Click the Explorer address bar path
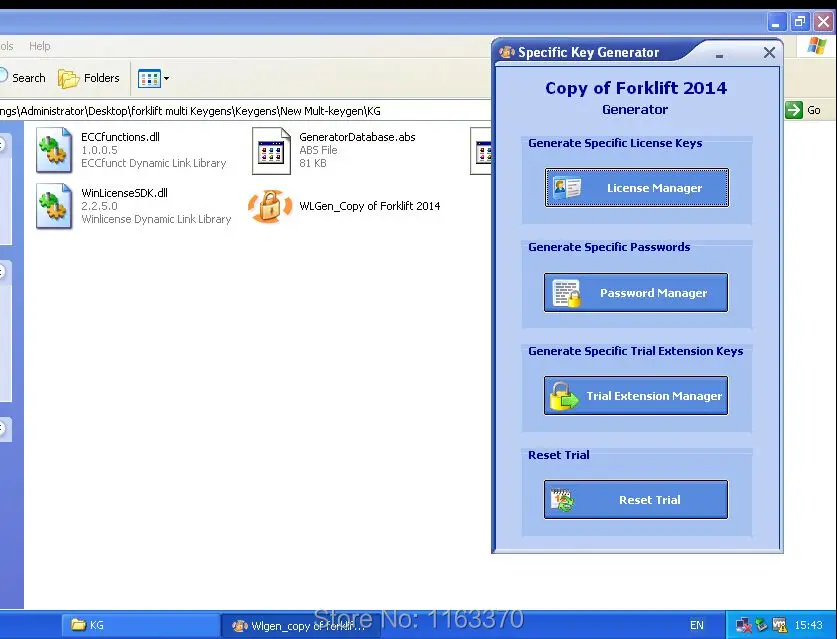The width and height of the screenshot is (837, 639). [x=190, y=111]
